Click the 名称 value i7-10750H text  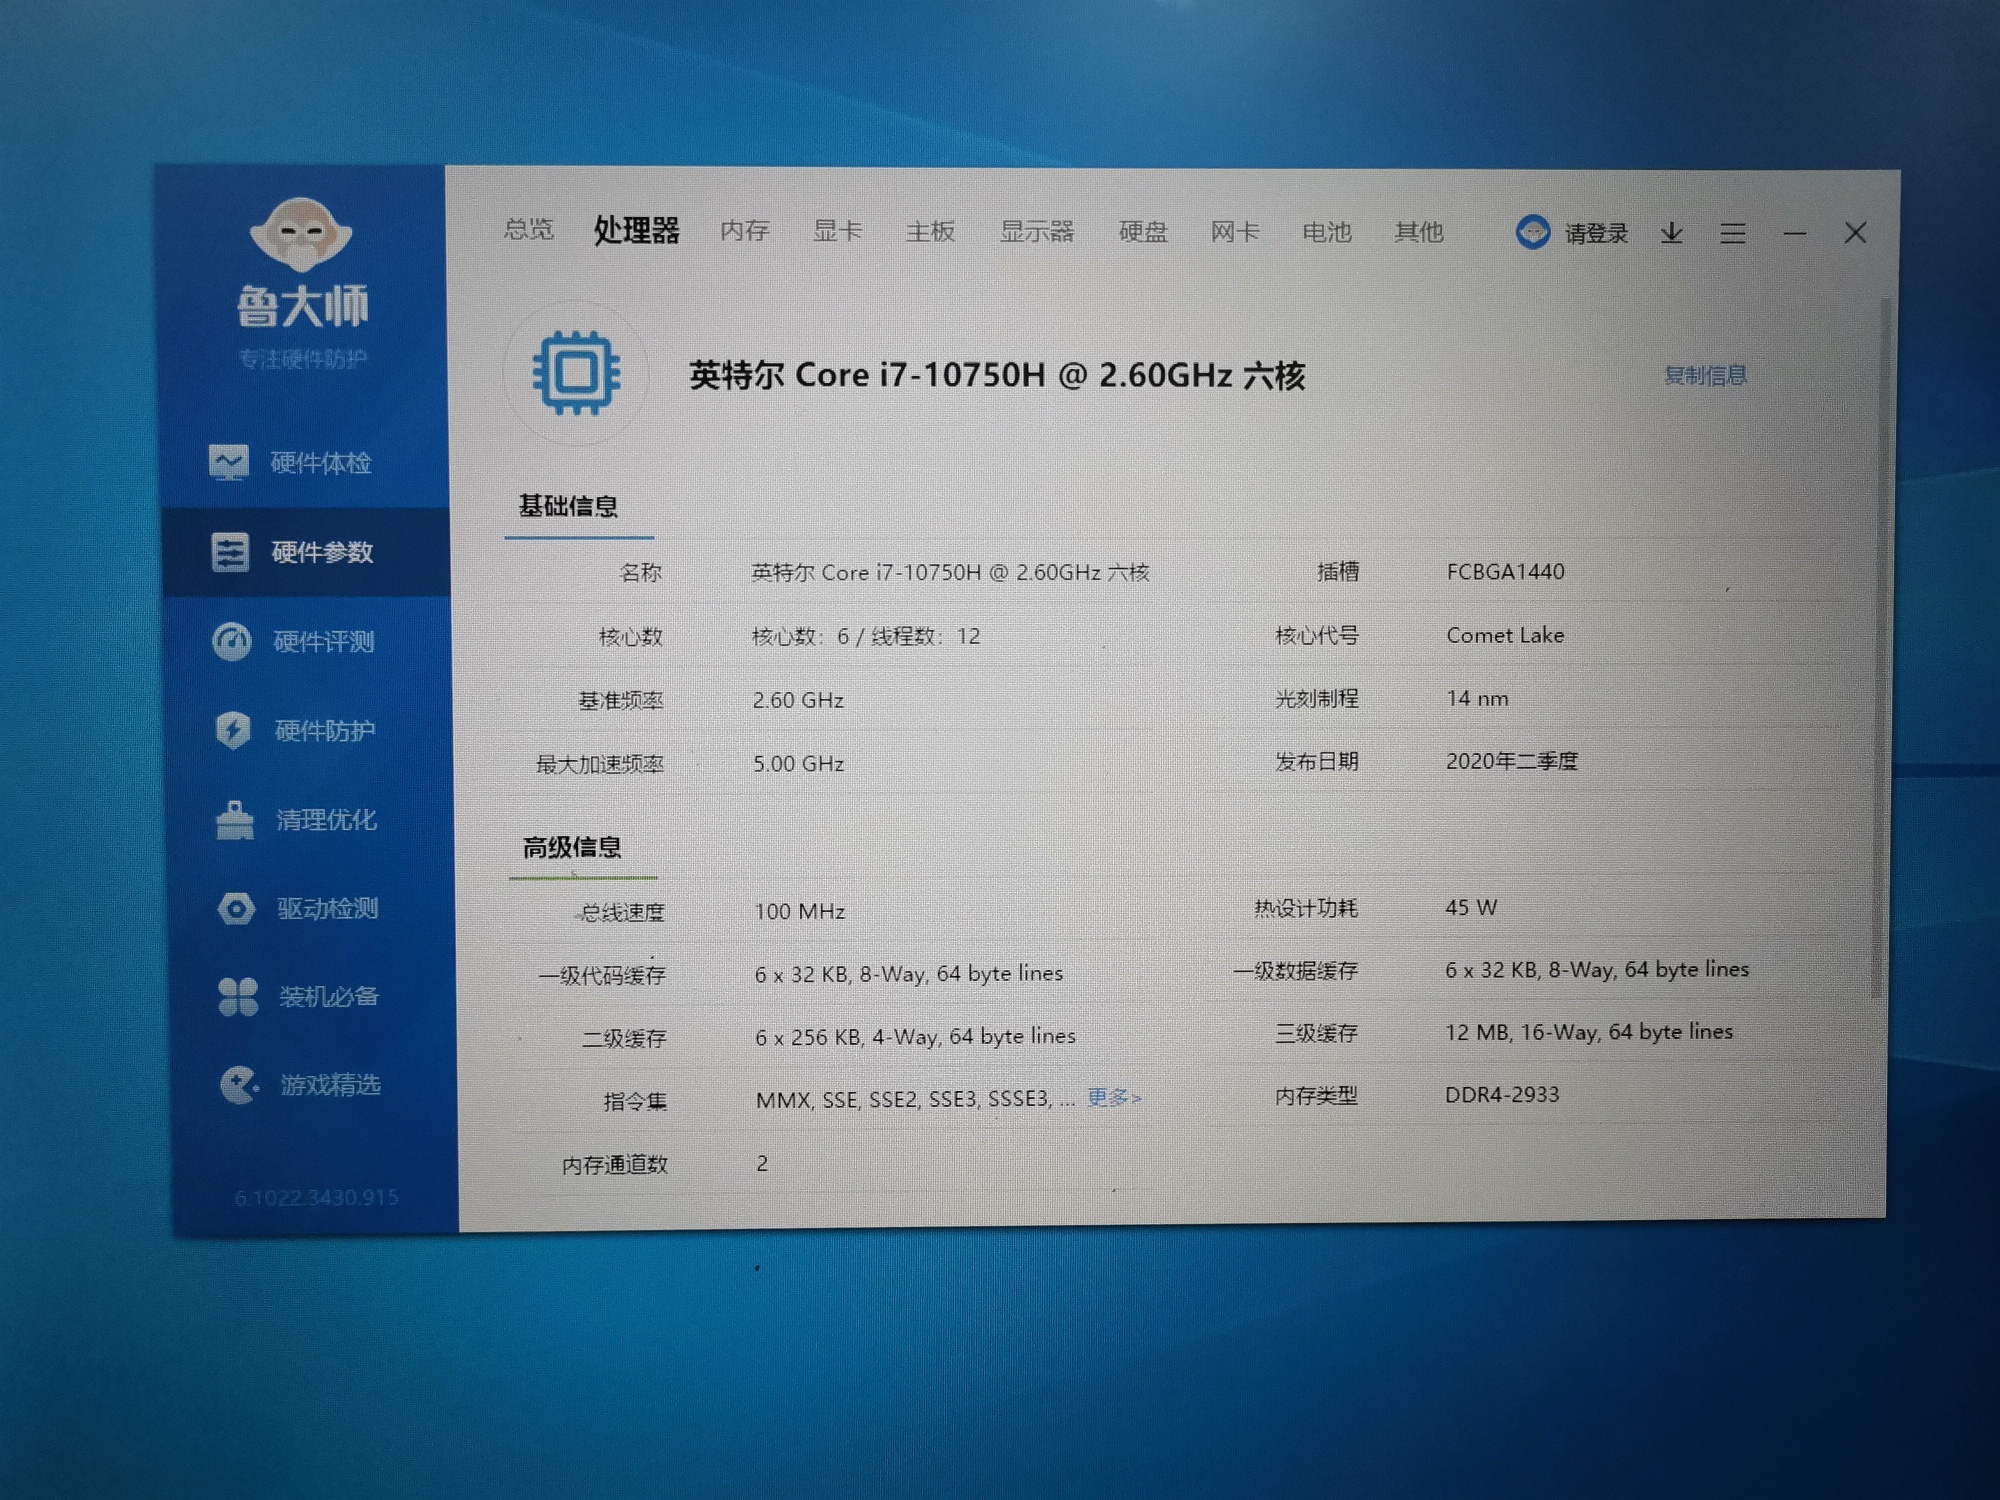(x=950, y=573)
